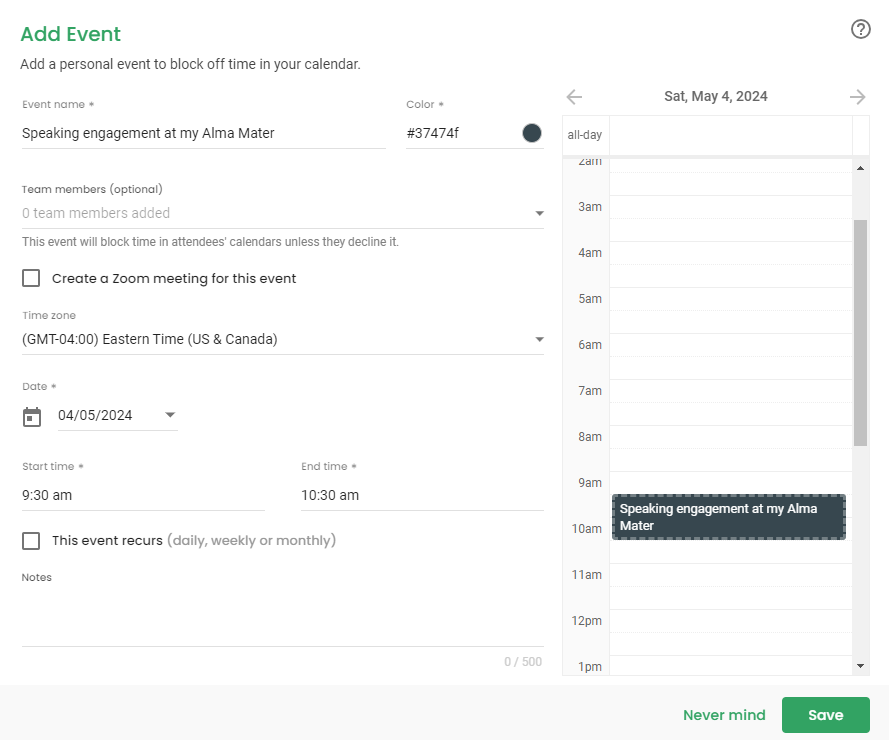The width and height of the screenshot is (889, 740).
Task: Click the Never mind link
Action: coord(724,714)
